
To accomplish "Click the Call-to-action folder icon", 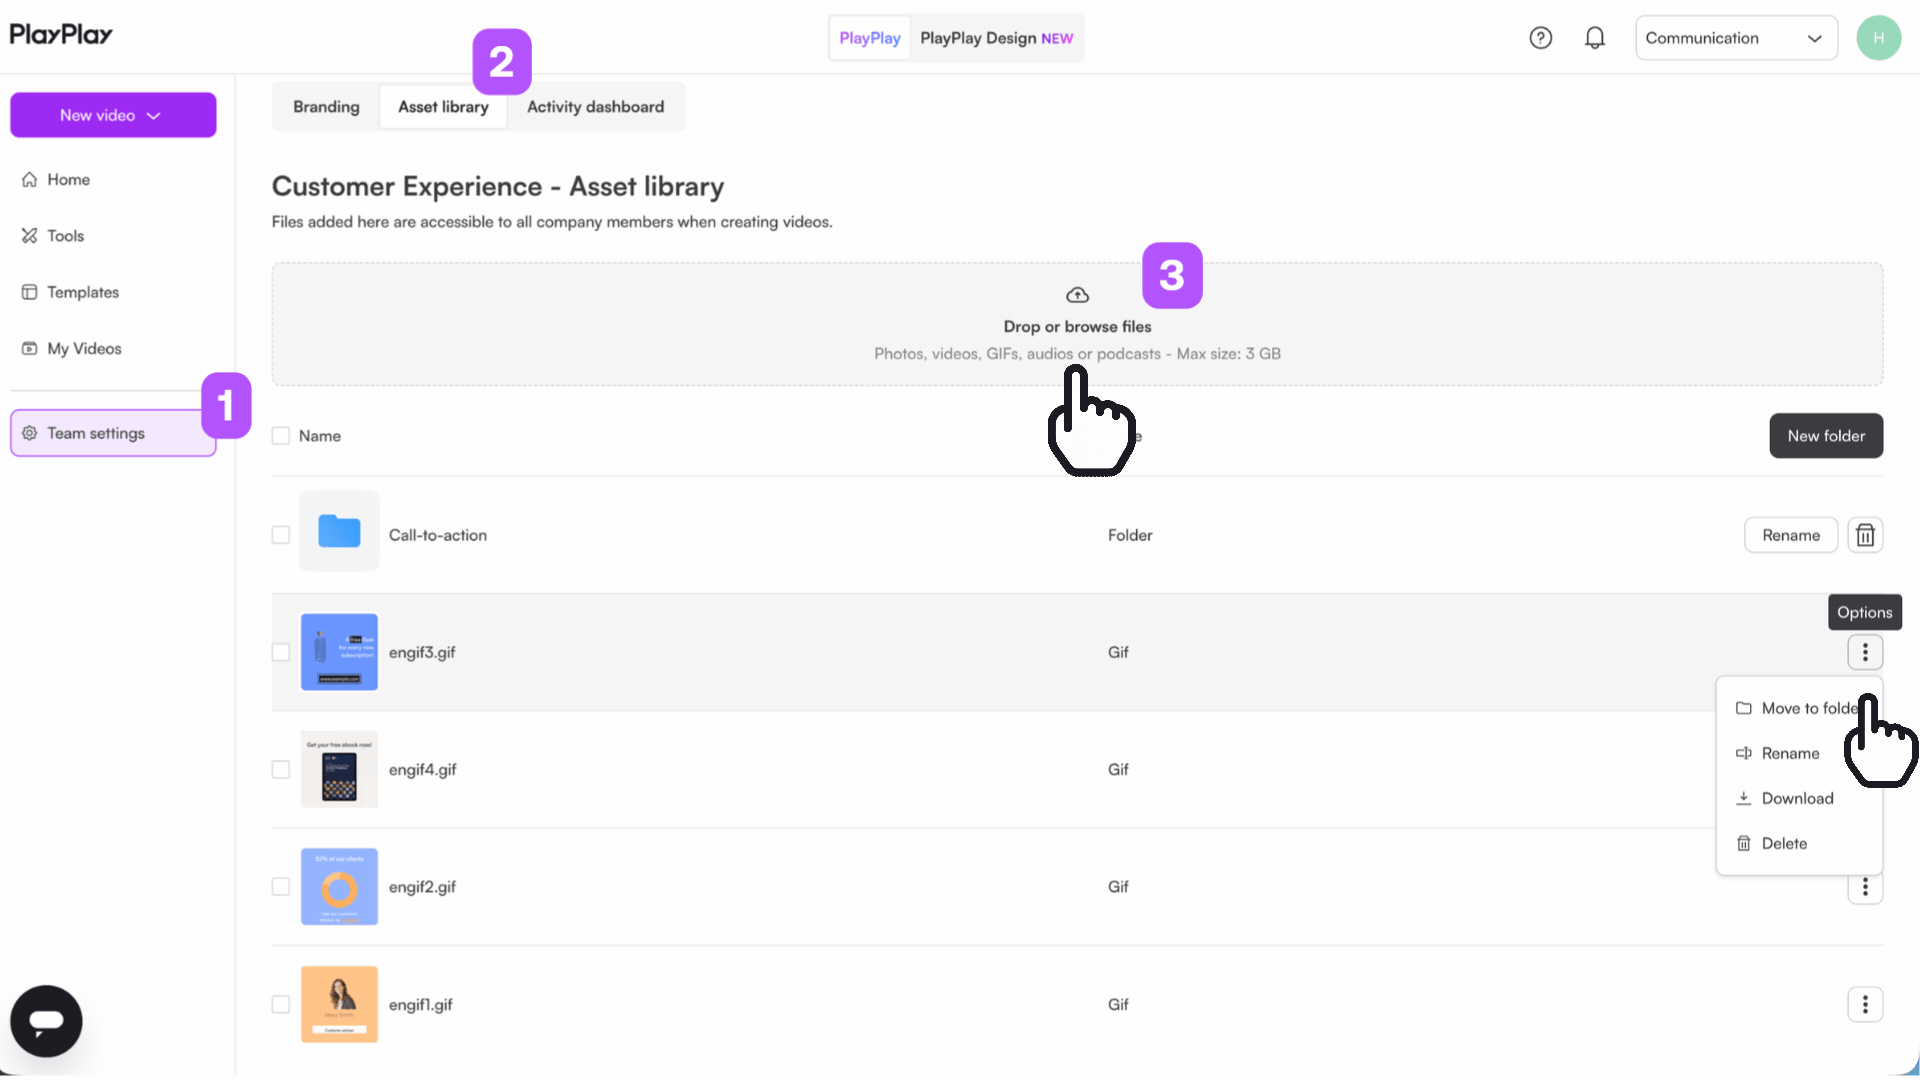I will tap(339, 531).
